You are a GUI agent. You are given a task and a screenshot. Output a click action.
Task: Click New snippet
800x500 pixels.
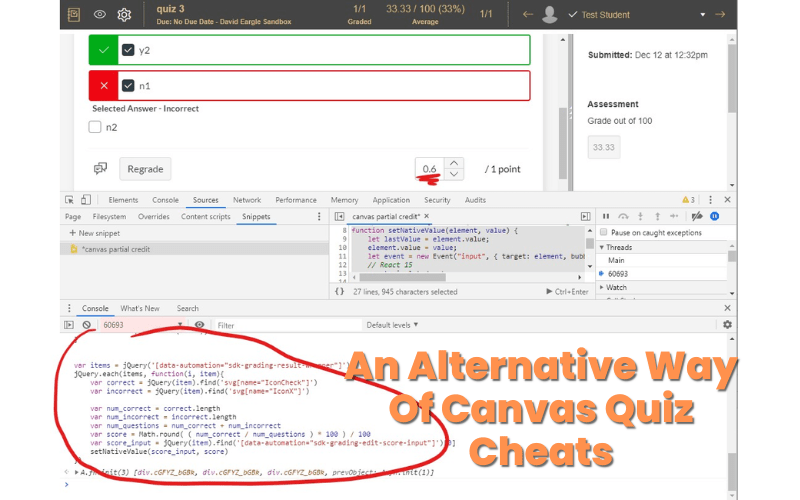[95, 233]
